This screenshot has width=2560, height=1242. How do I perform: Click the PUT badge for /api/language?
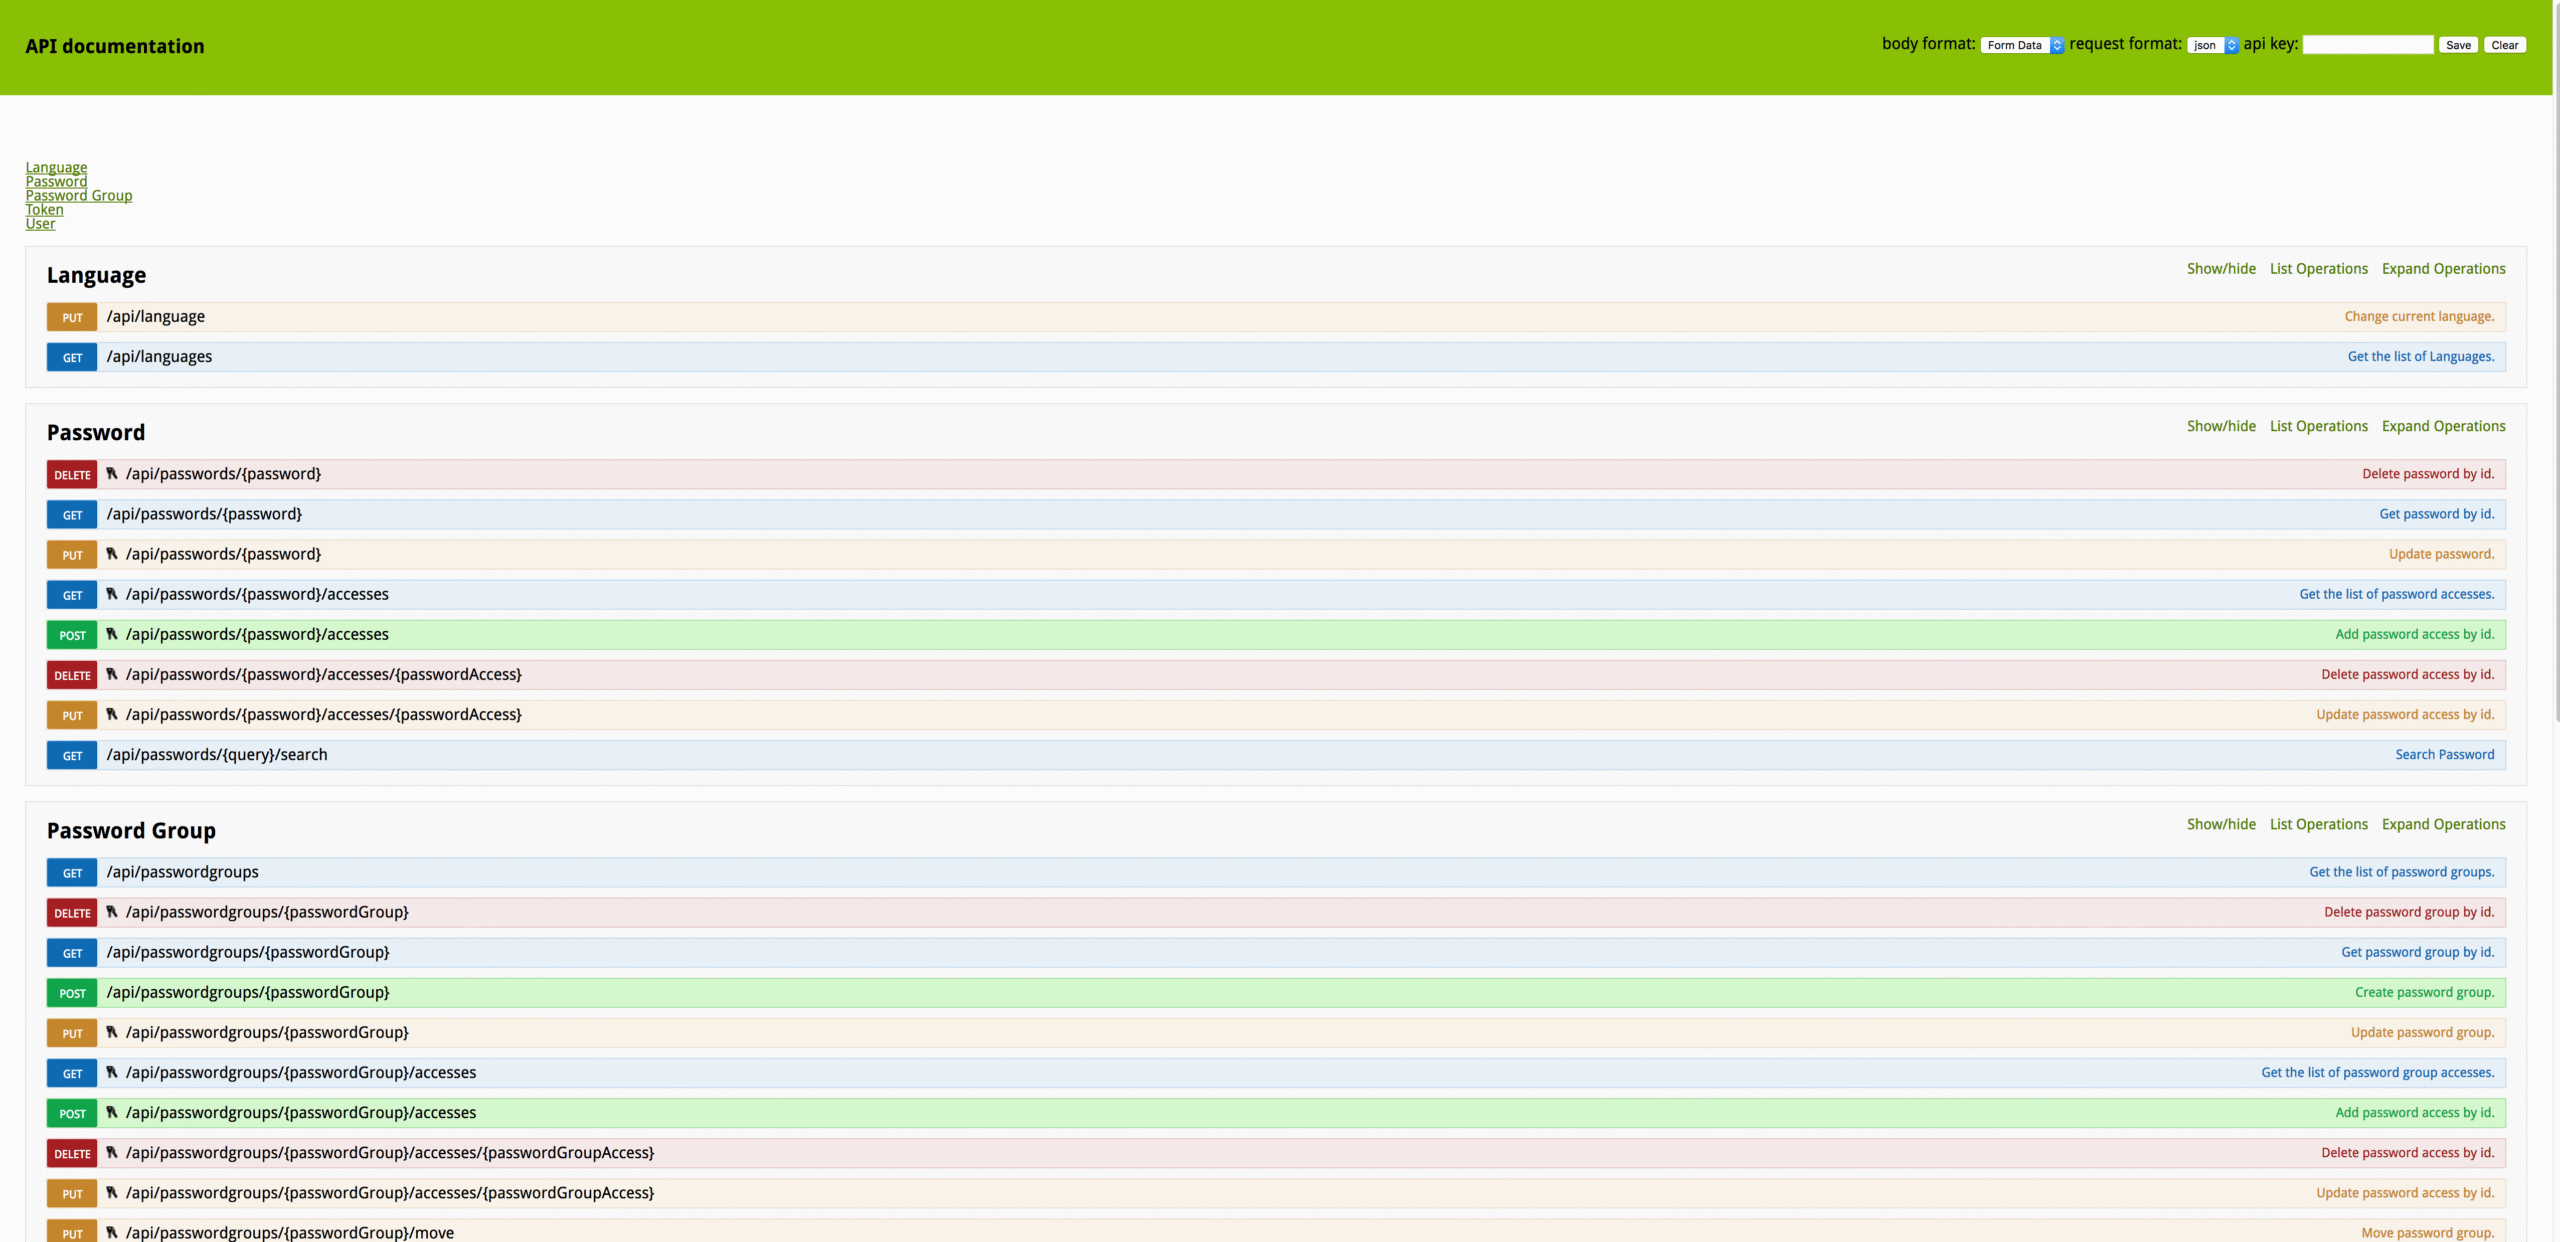click(x=72, y=317)
